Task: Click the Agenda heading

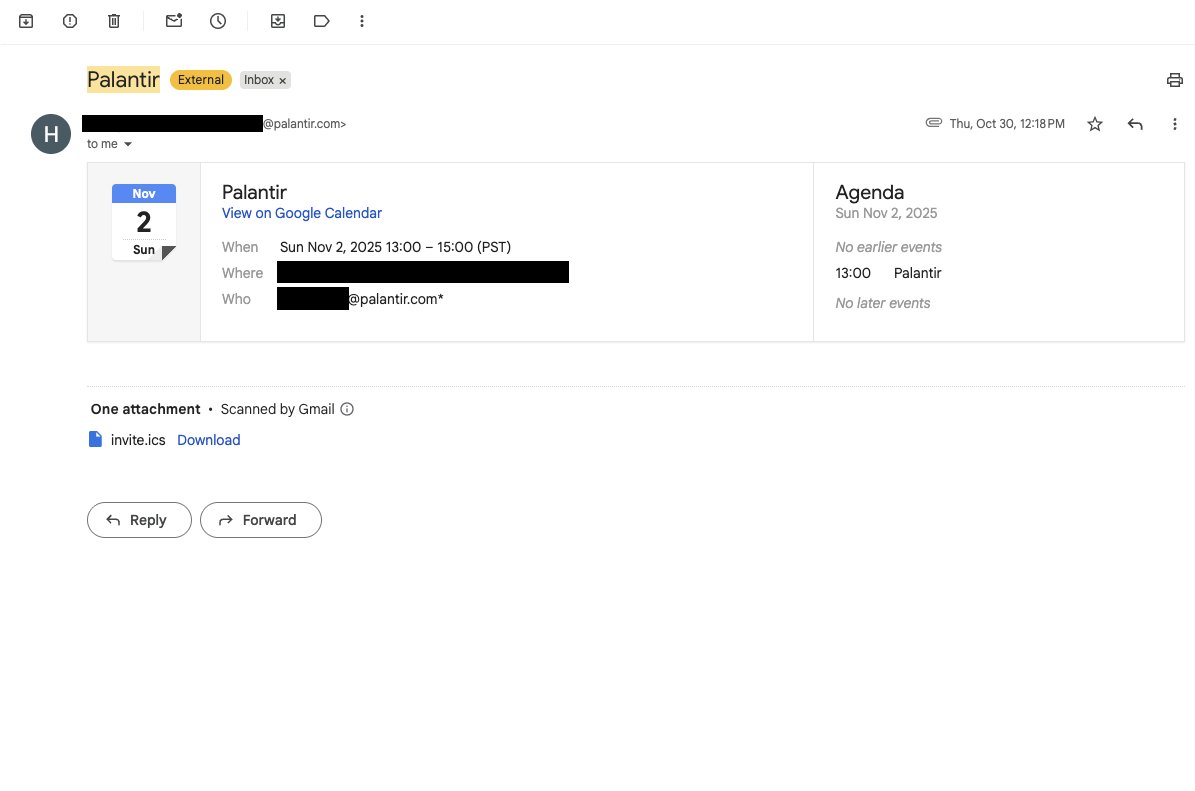Action: point(870,192)
